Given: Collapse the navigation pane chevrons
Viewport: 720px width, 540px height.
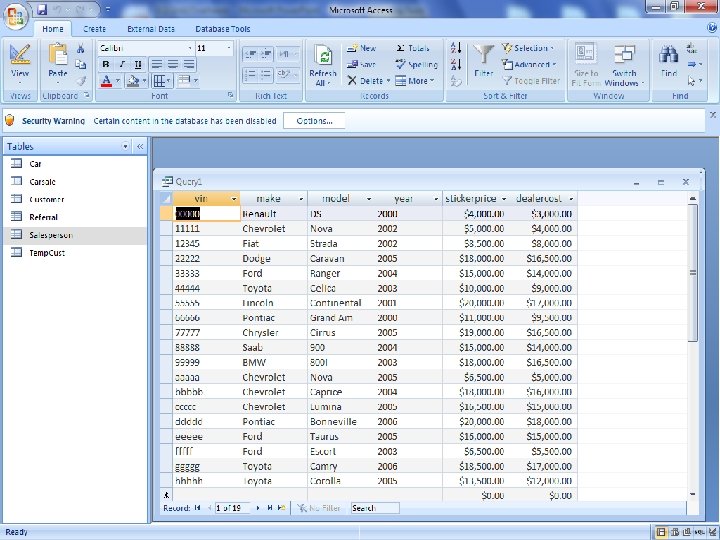Looking at the screenshot, I should (140, 146).
